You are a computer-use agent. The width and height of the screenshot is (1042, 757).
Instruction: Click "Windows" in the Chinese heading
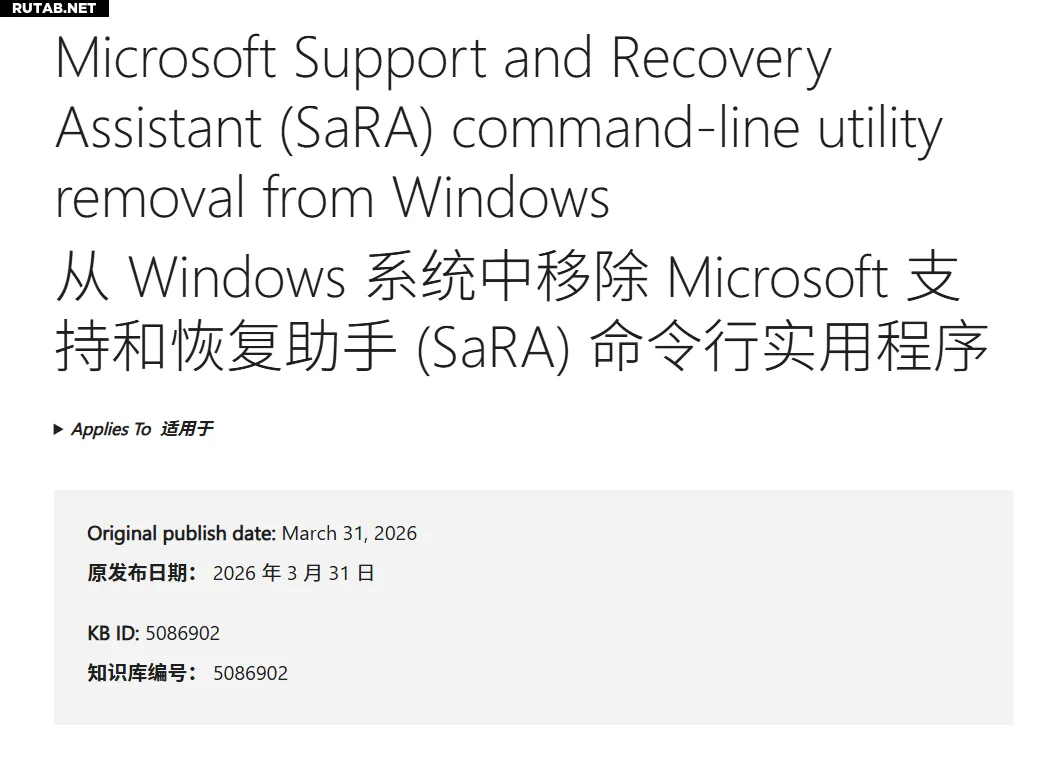[238, 277]
